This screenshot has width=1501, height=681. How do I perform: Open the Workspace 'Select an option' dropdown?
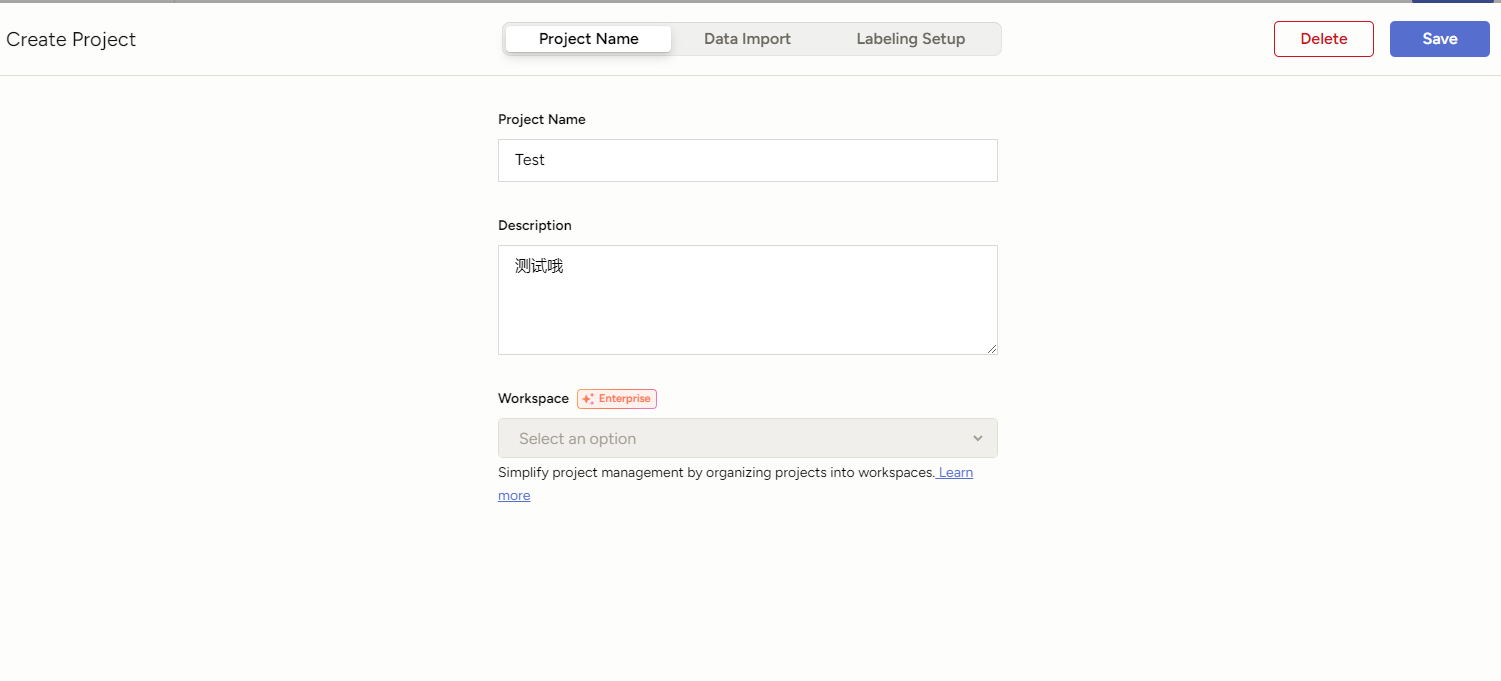point(747,438)
